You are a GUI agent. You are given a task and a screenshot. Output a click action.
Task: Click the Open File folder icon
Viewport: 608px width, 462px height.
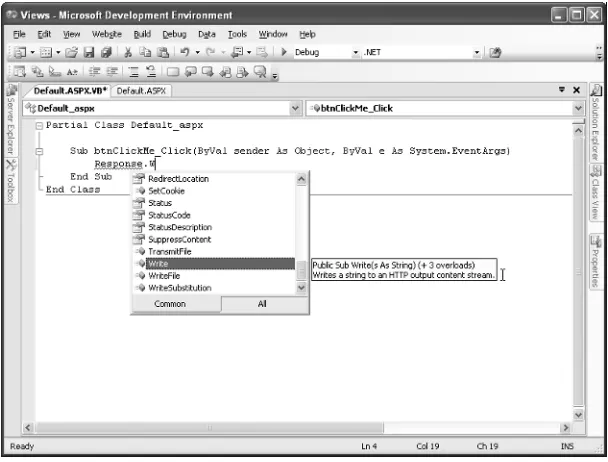[x=71, y=52]
